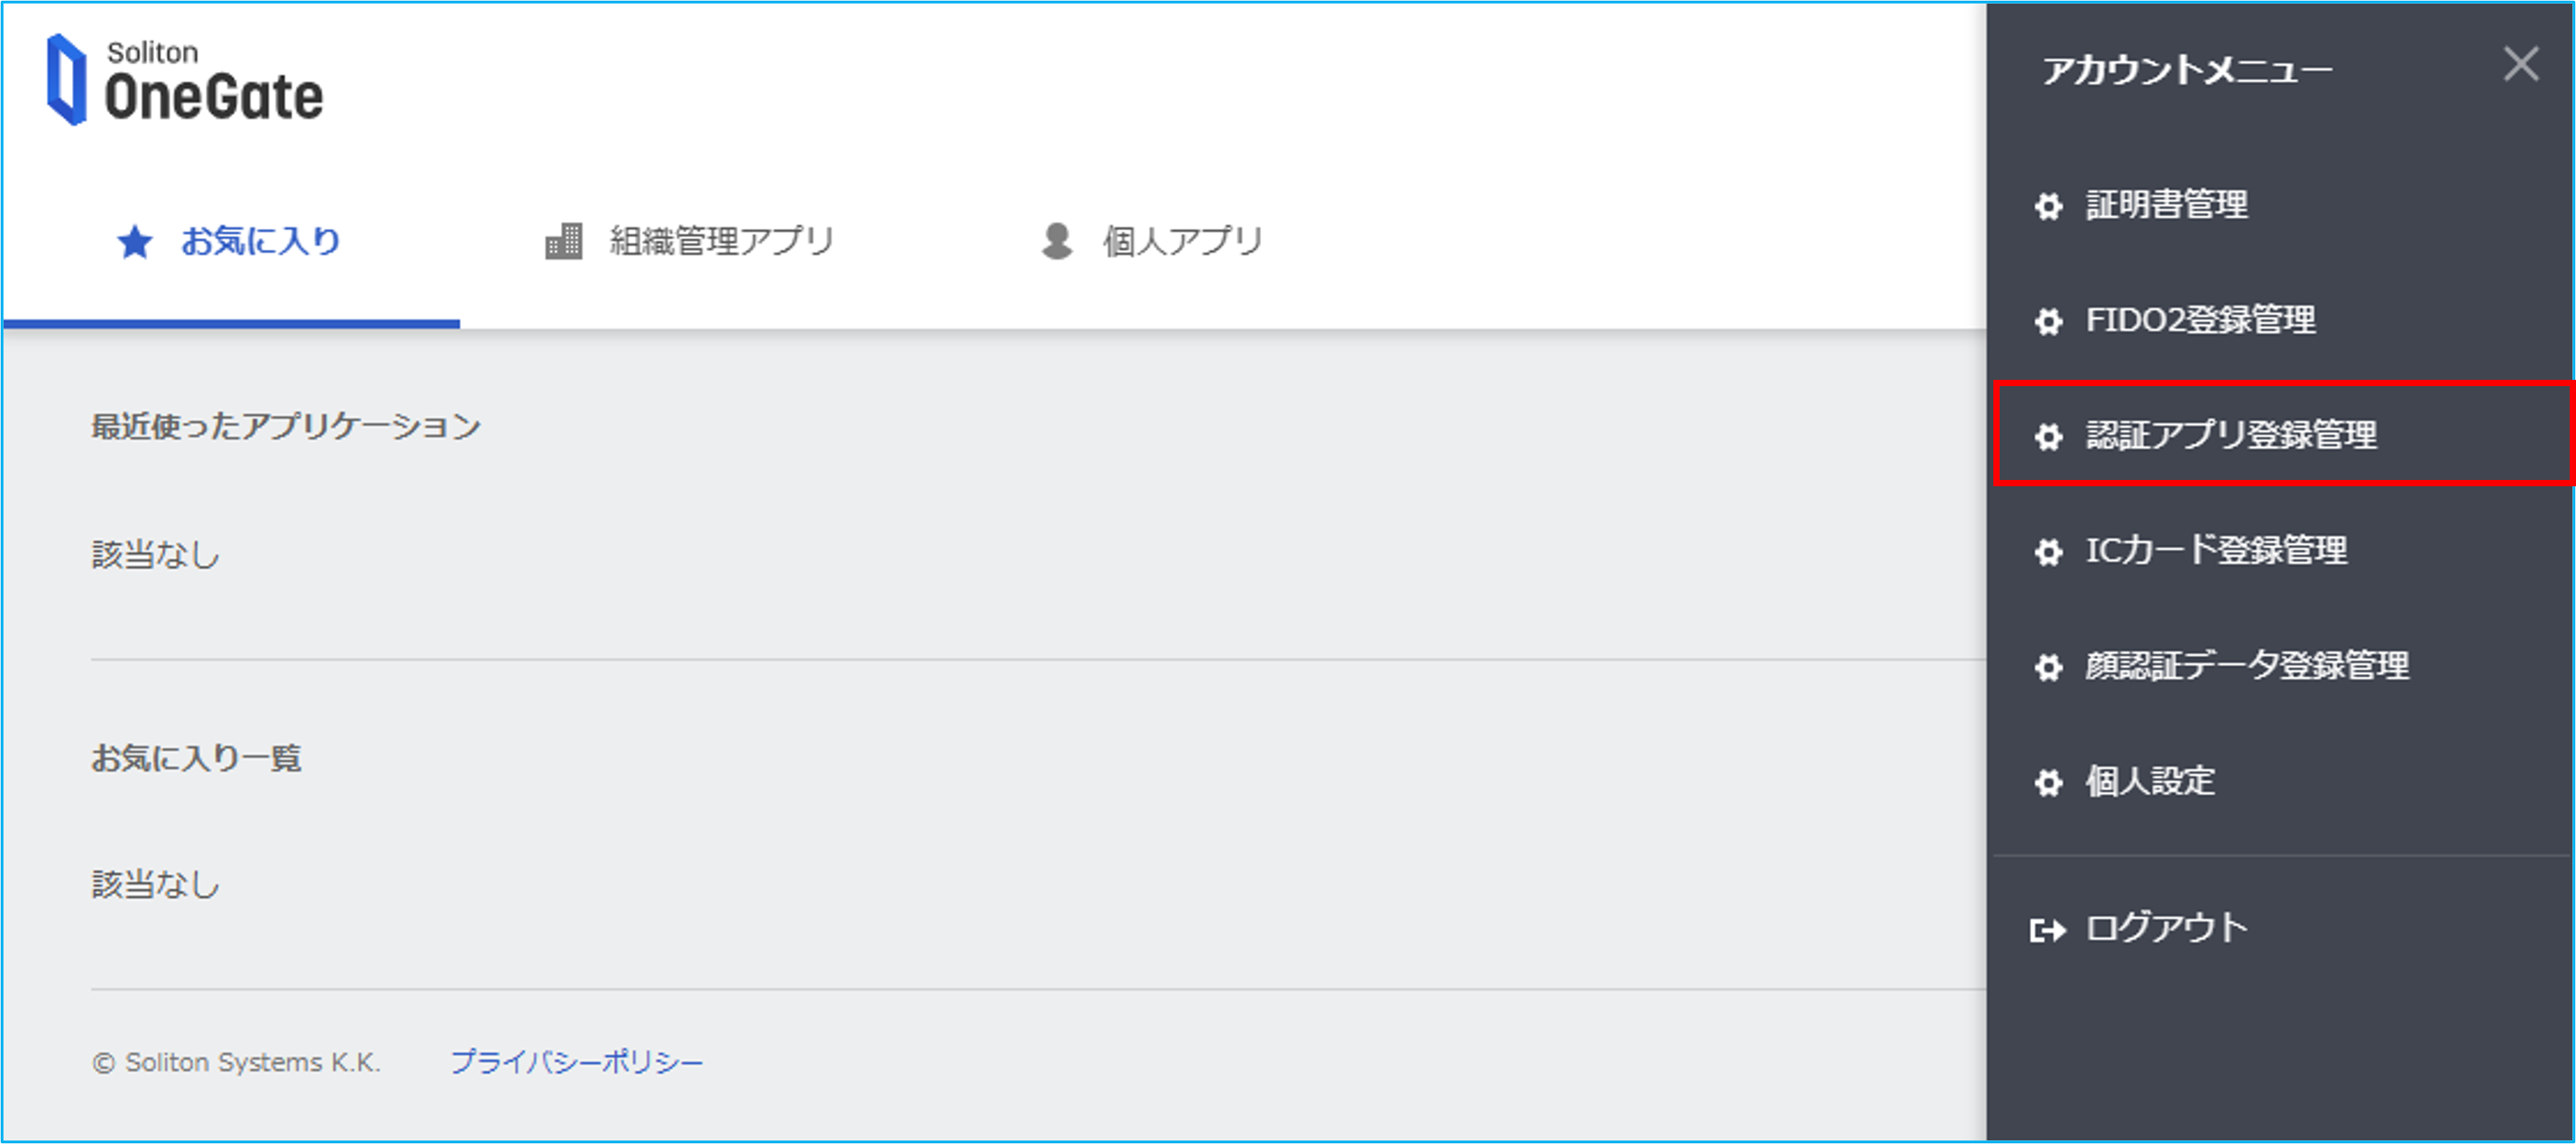Click the gear icon beside 認証アプリ登録管理

click(x=2048, y=436)
